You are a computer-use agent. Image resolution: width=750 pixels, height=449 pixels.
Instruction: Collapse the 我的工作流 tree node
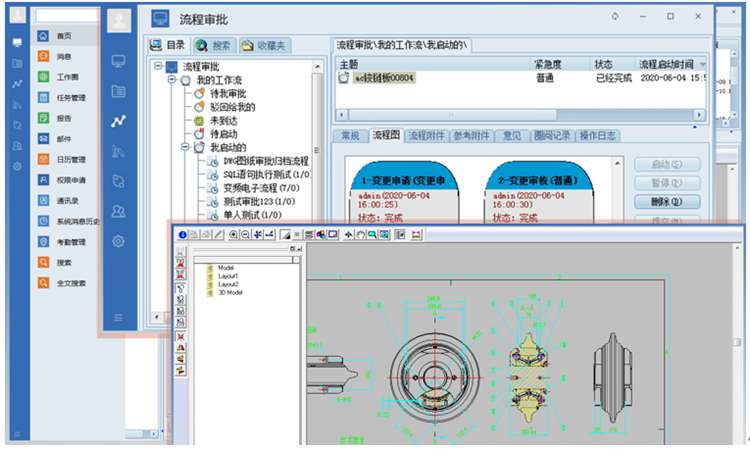click(x=172, y=80)
